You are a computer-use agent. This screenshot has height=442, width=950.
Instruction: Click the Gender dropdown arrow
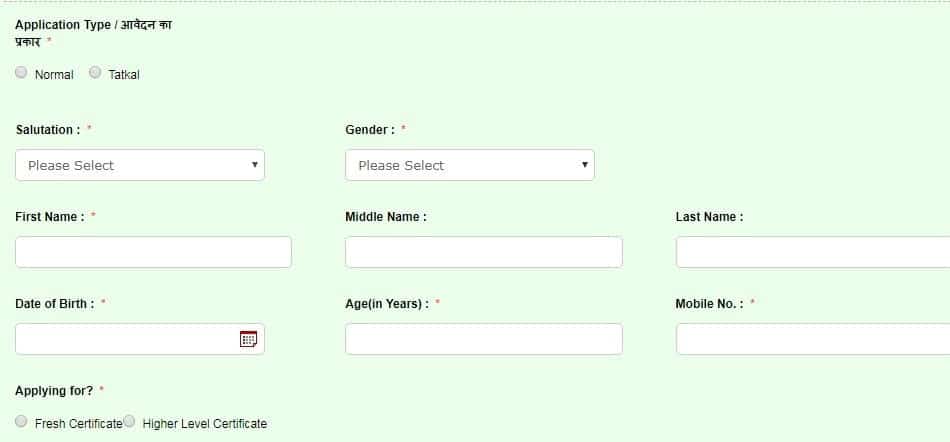tap(585, 165)
